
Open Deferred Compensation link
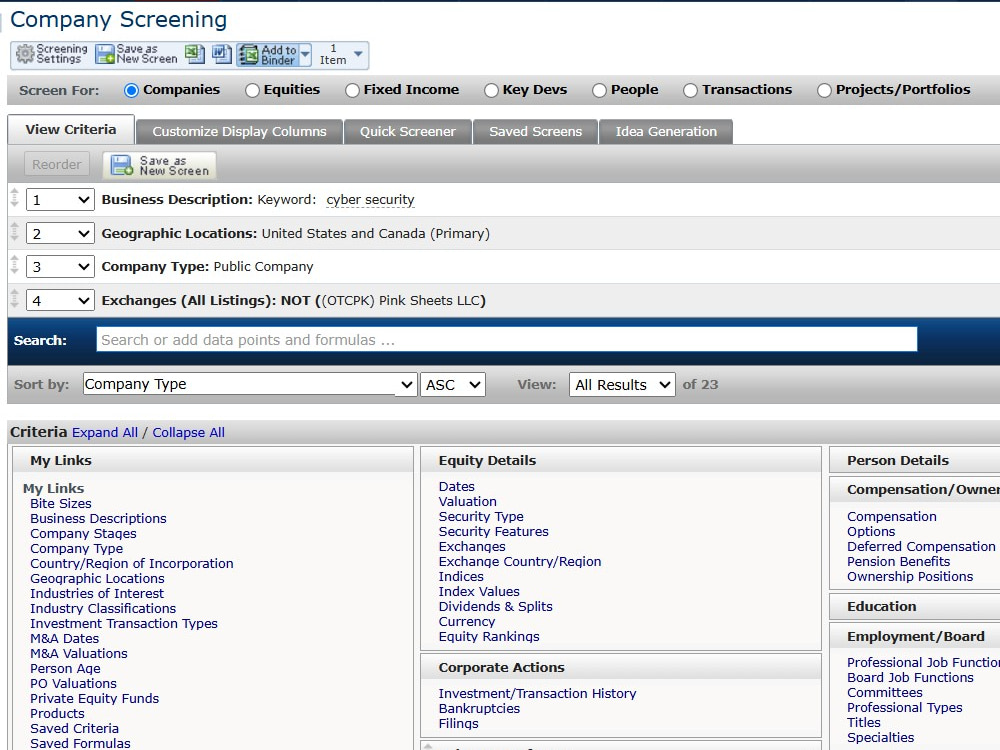921,547
